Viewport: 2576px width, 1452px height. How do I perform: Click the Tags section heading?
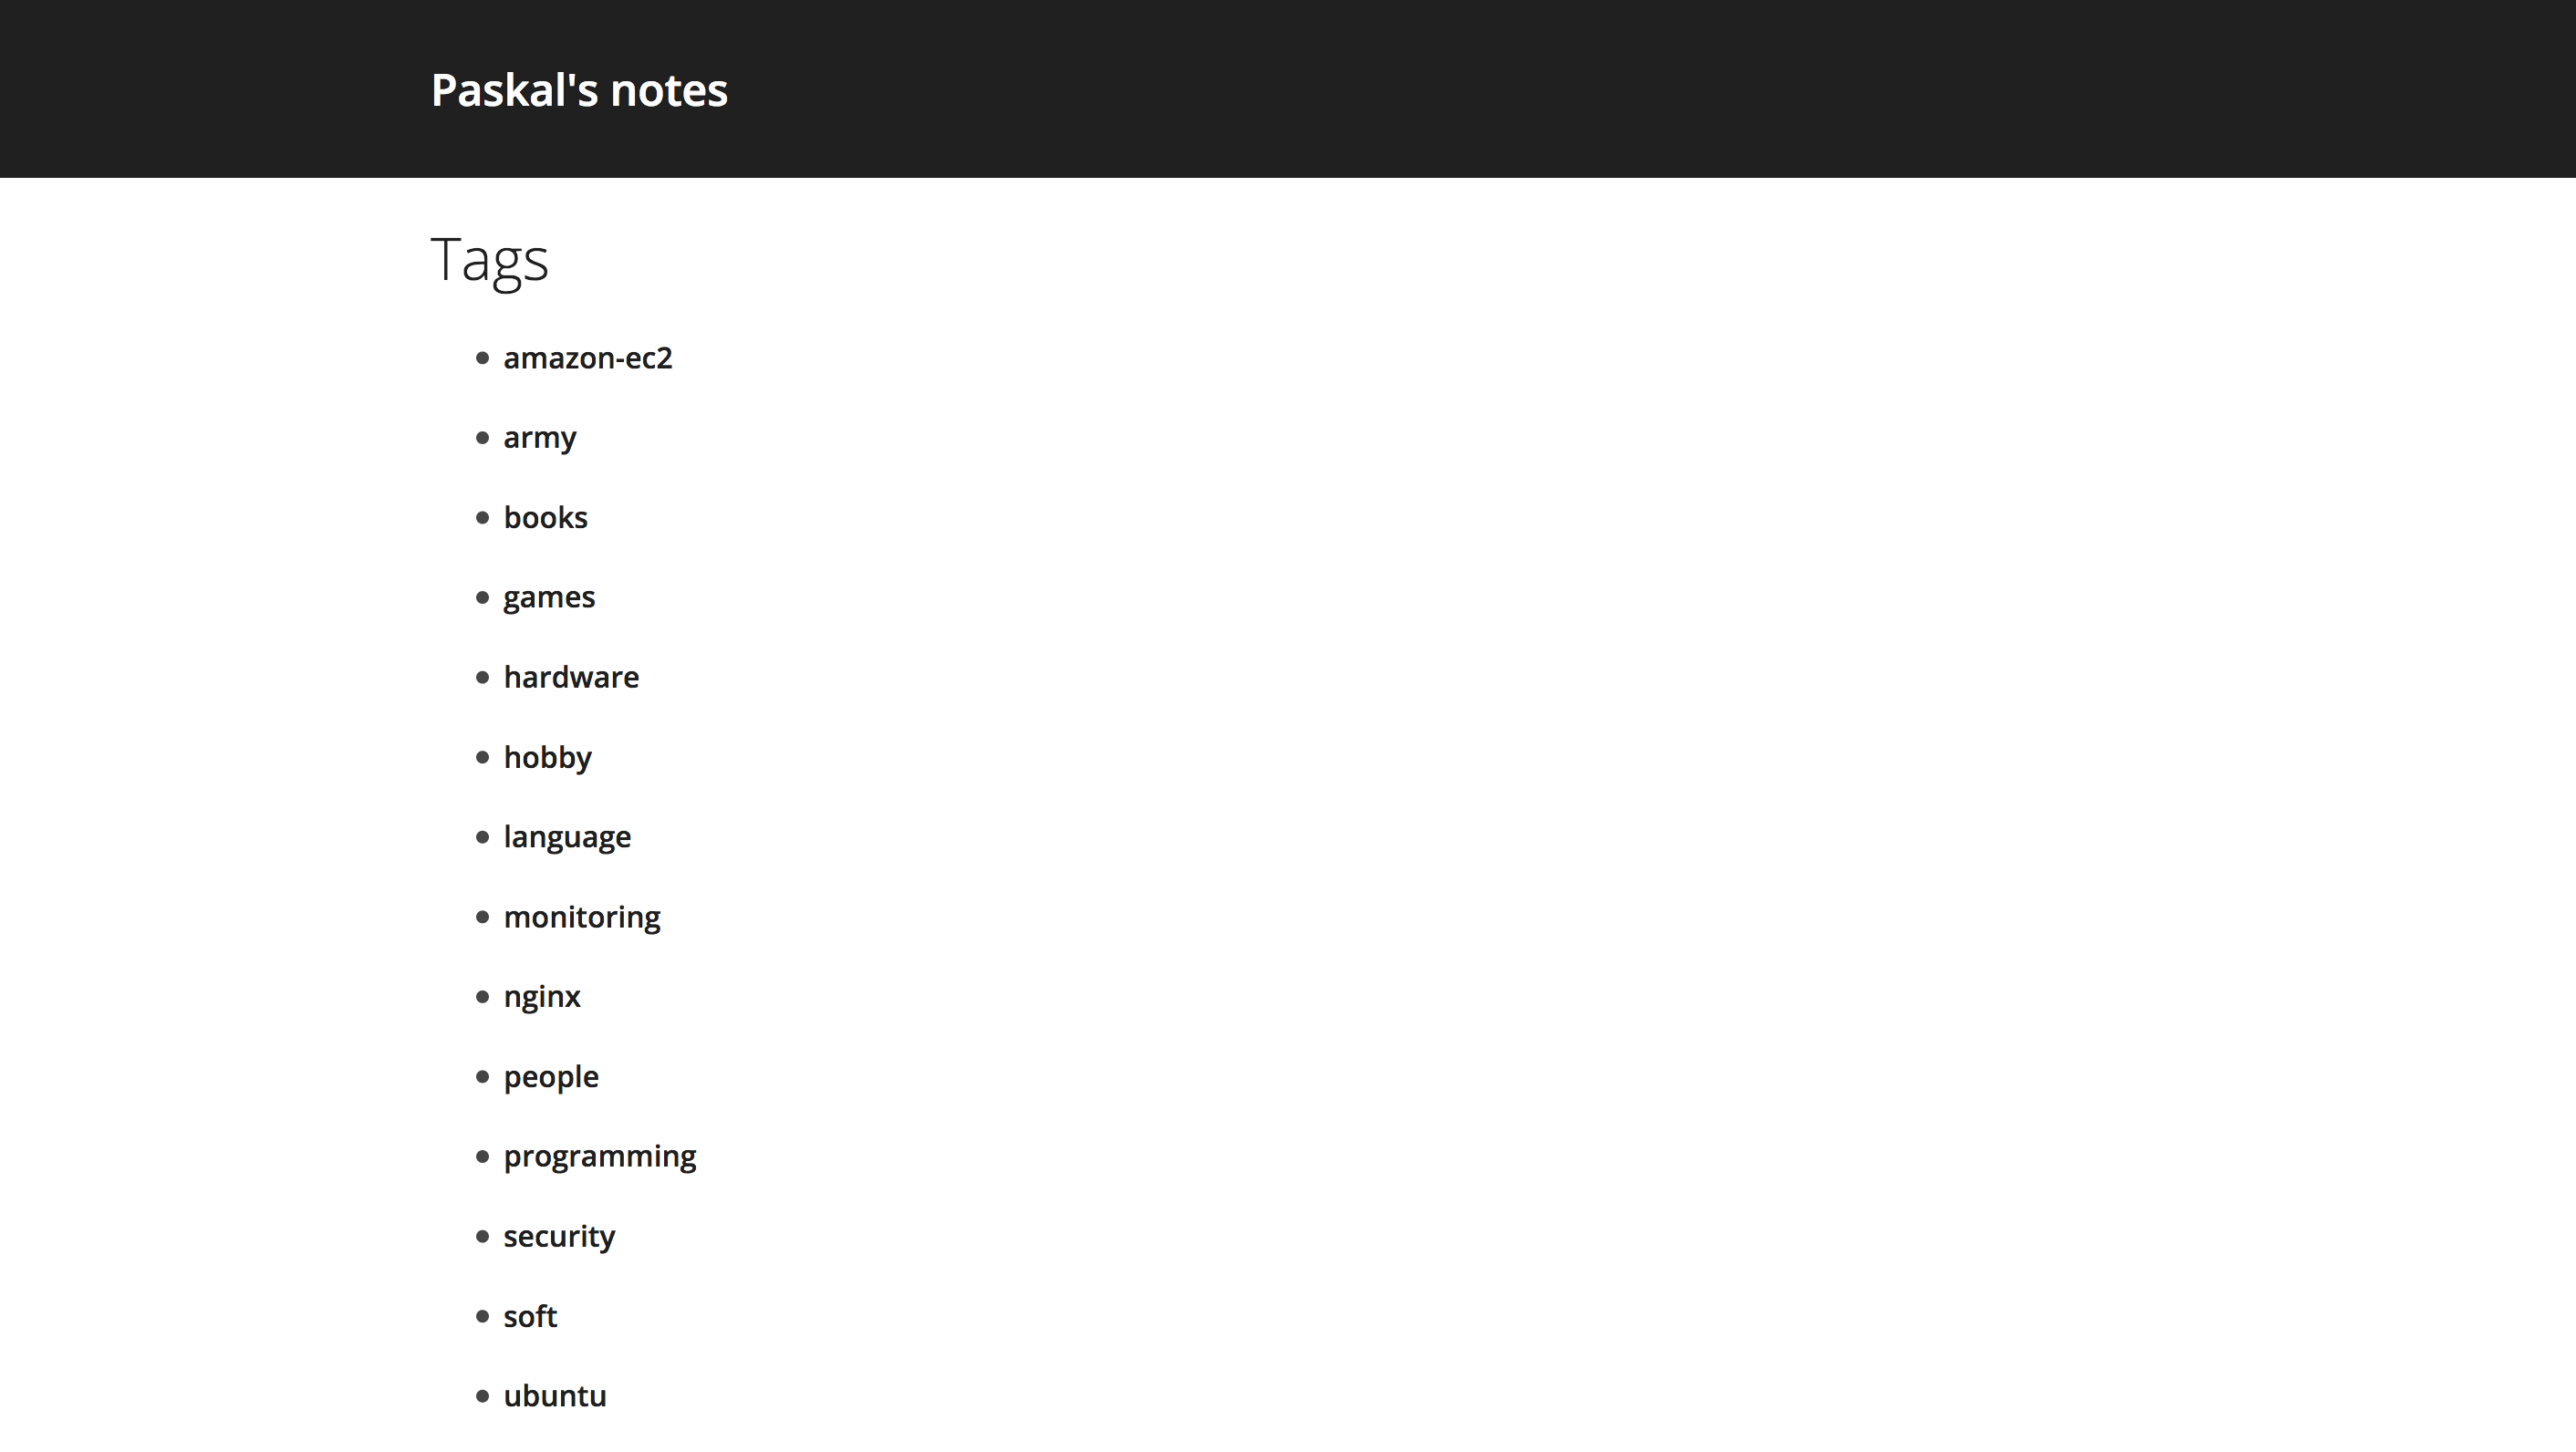click(488, 256)
